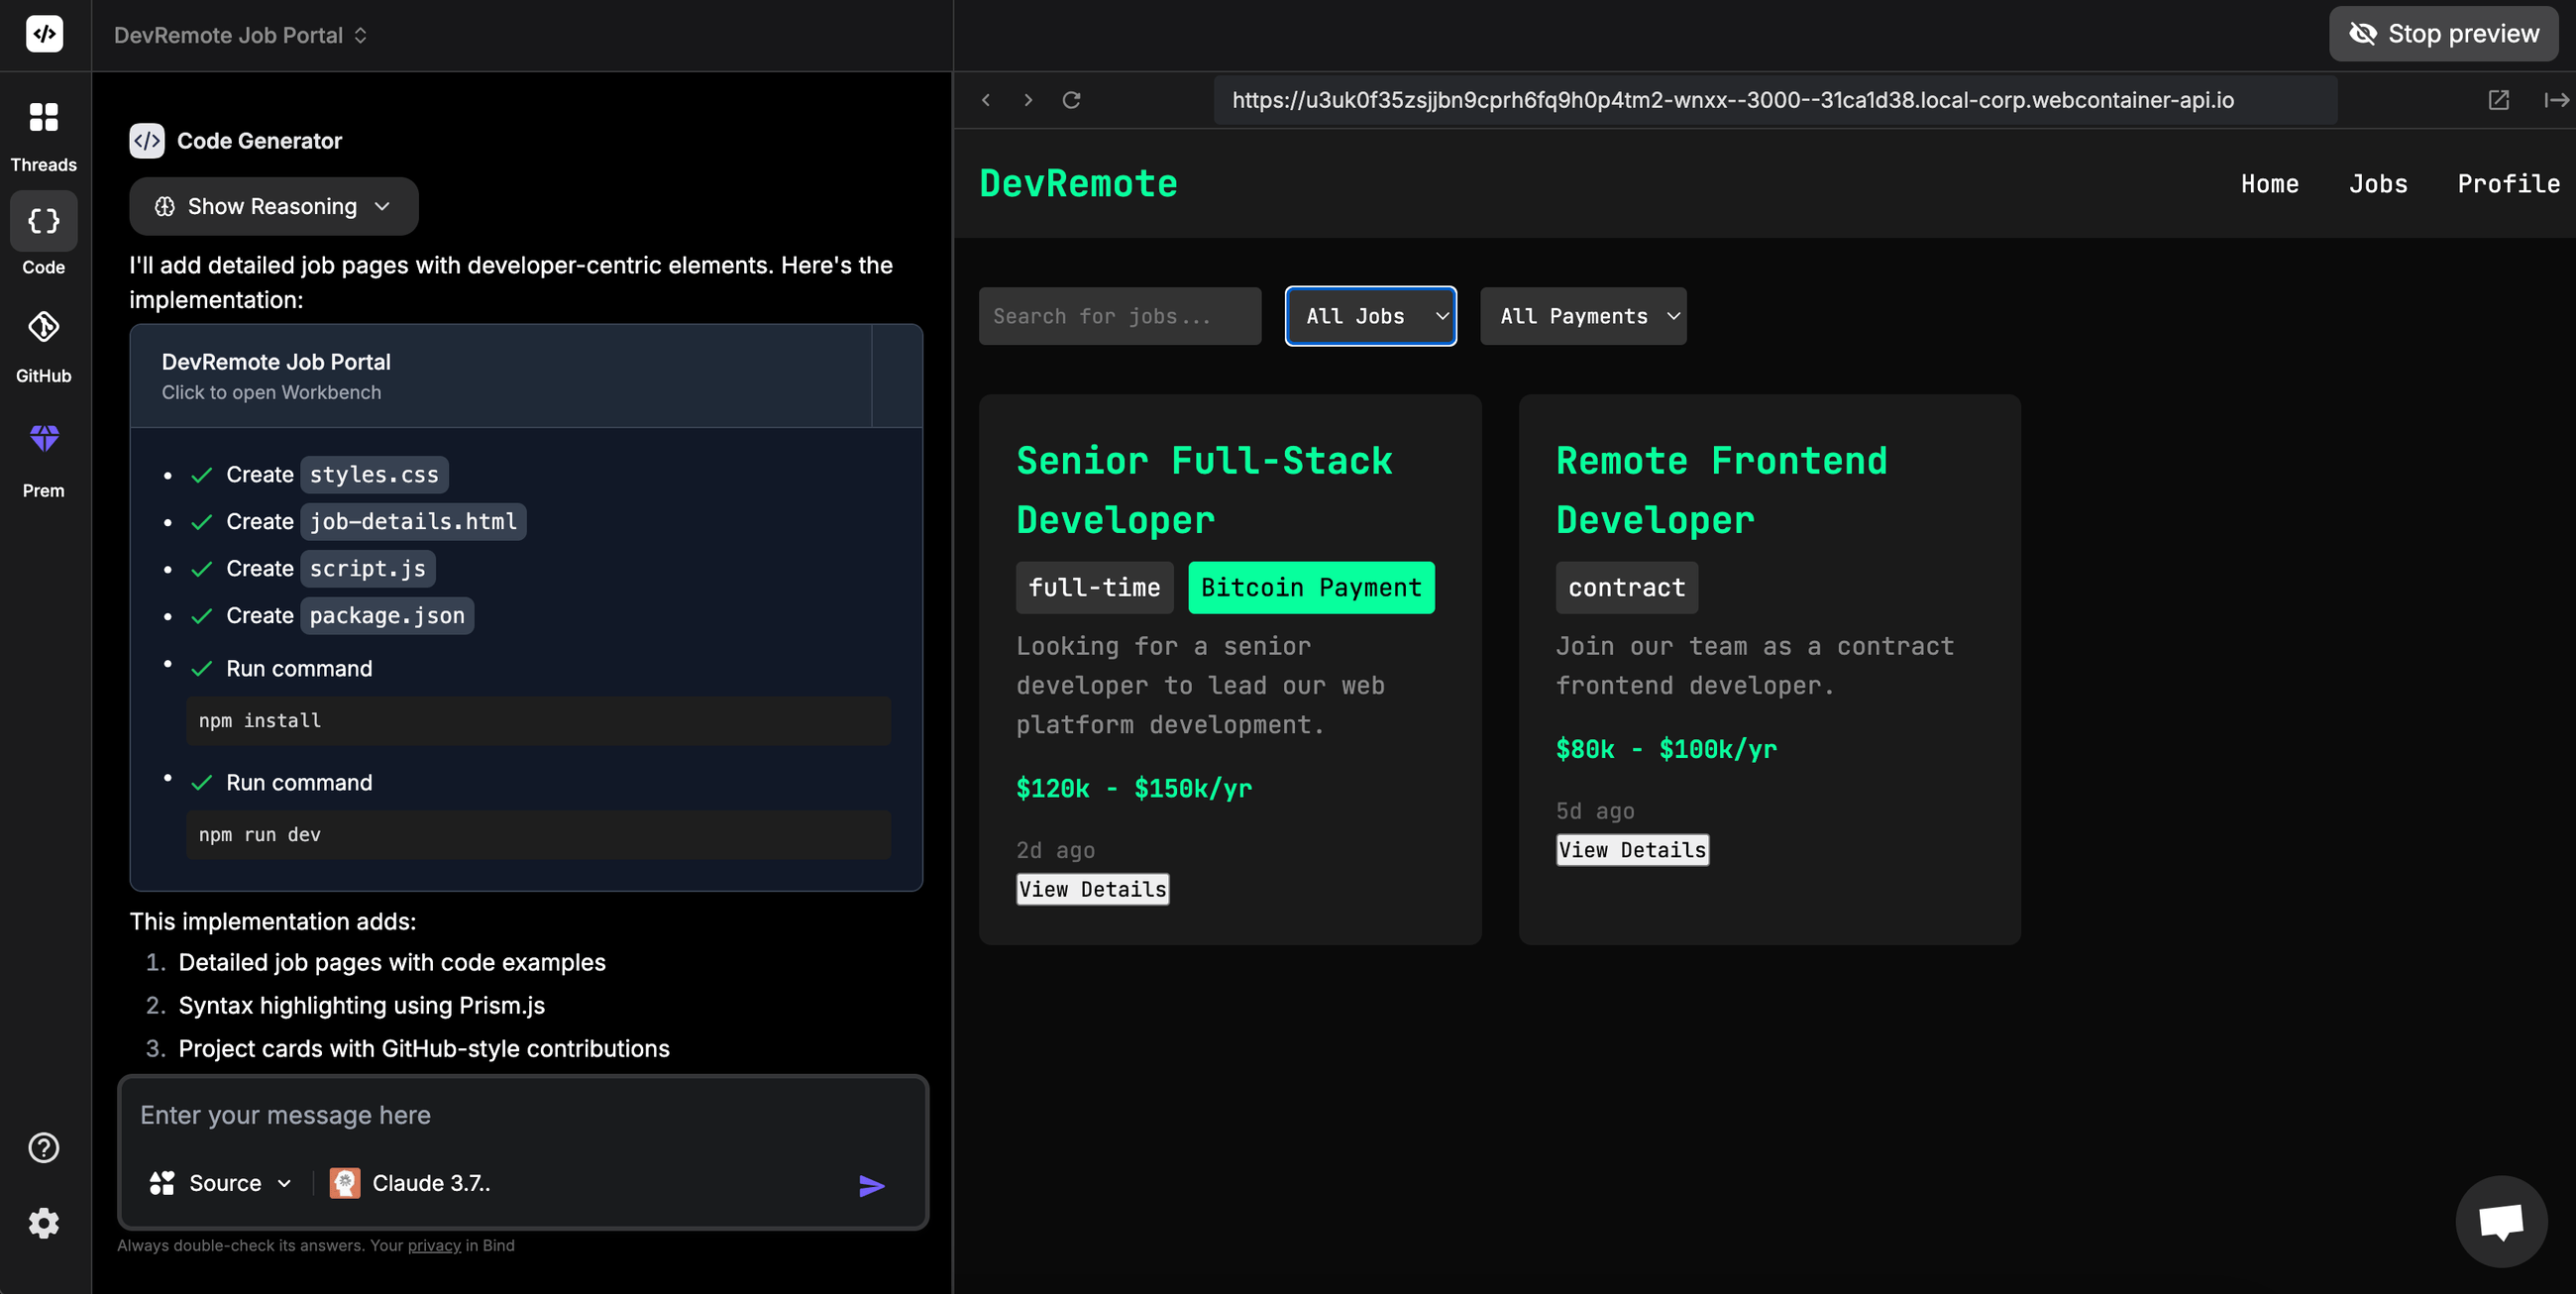Switch to the Jobs nav item
The image size is (2576, 1294).
pos(2379,183)
